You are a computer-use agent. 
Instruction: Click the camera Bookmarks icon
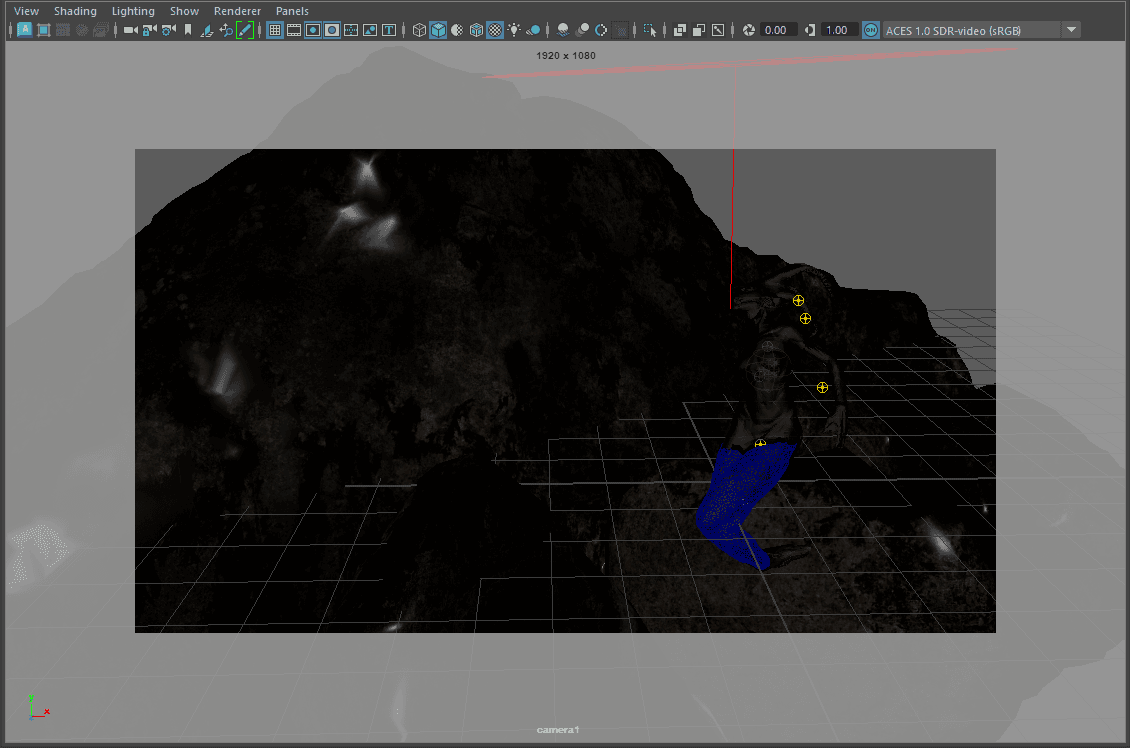[x=188, y=30]
